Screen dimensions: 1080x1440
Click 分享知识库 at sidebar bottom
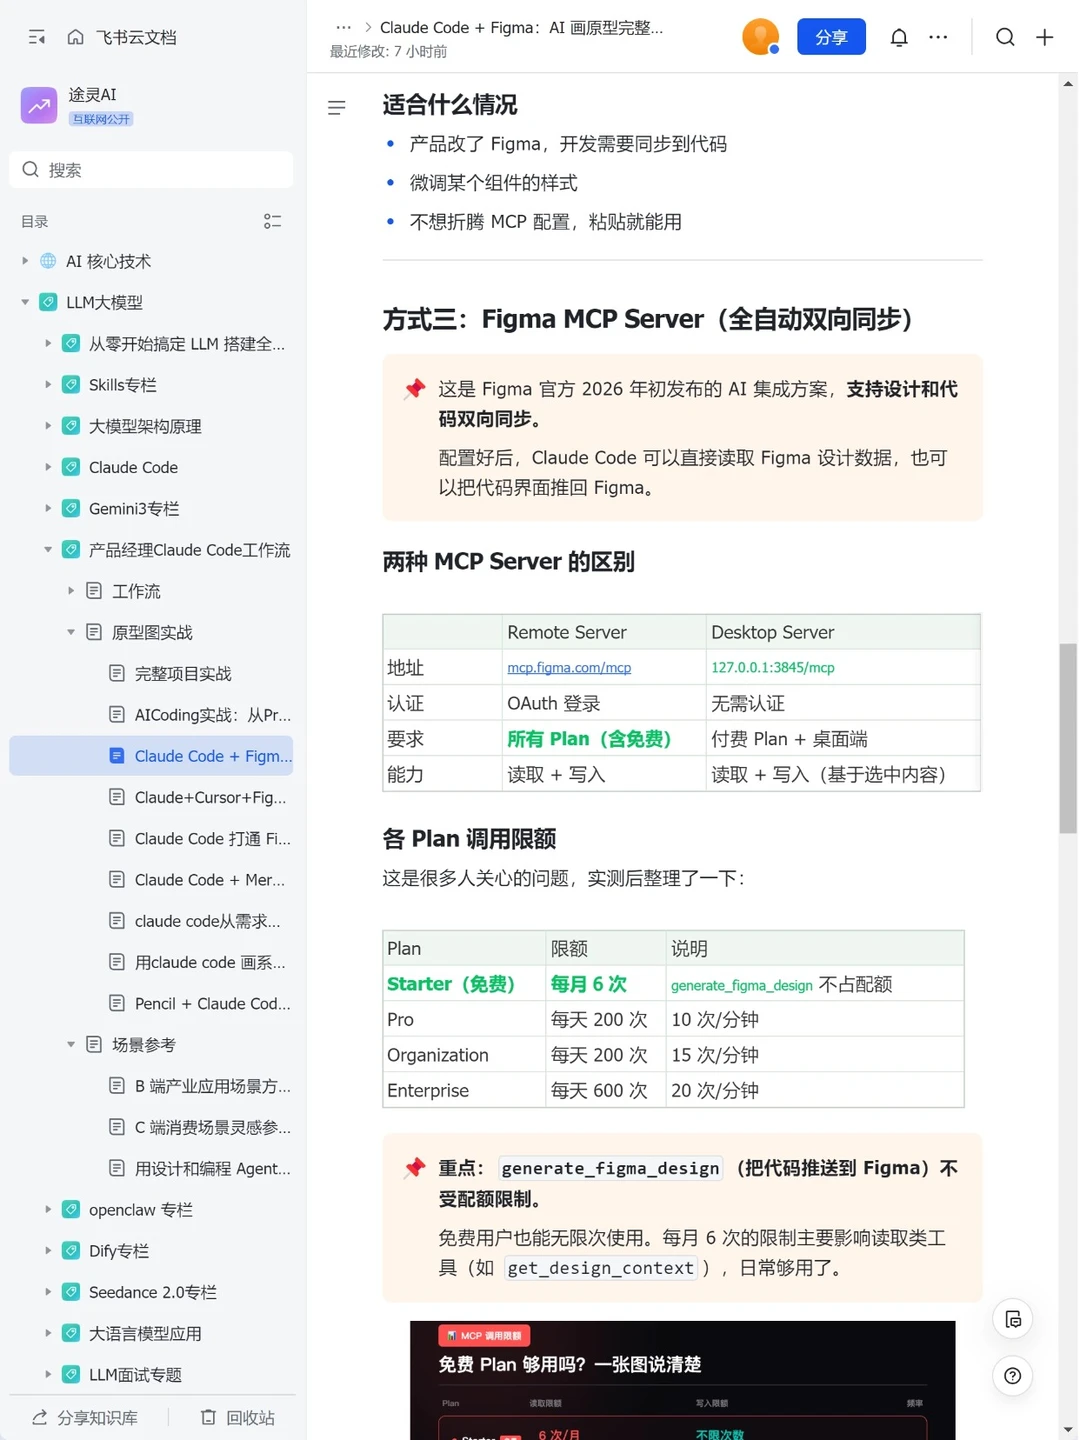point(86,1417)
